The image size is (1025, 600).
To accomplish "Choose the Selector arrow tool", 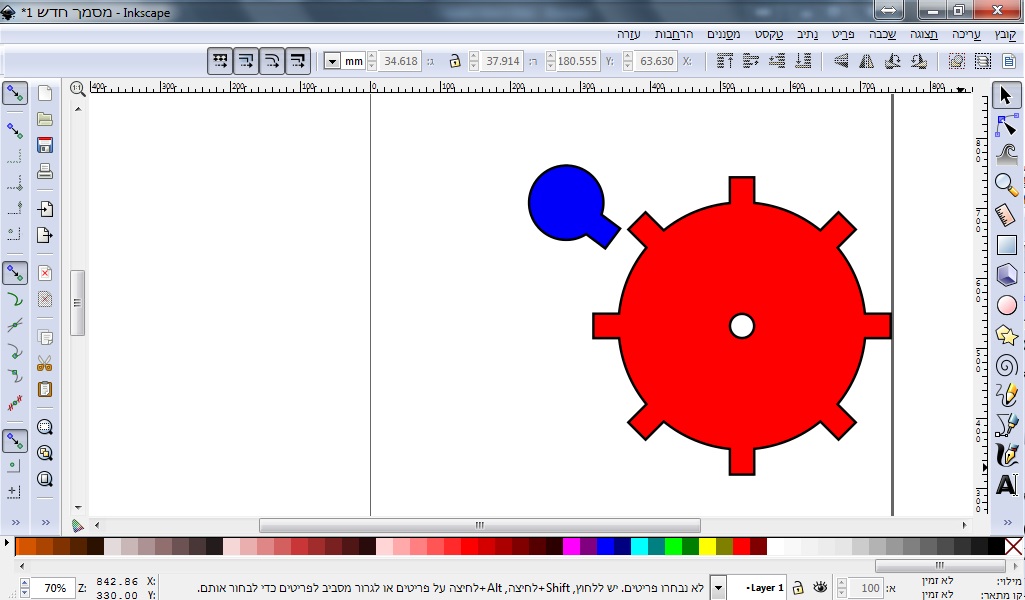I will (x=1006, y=95).
